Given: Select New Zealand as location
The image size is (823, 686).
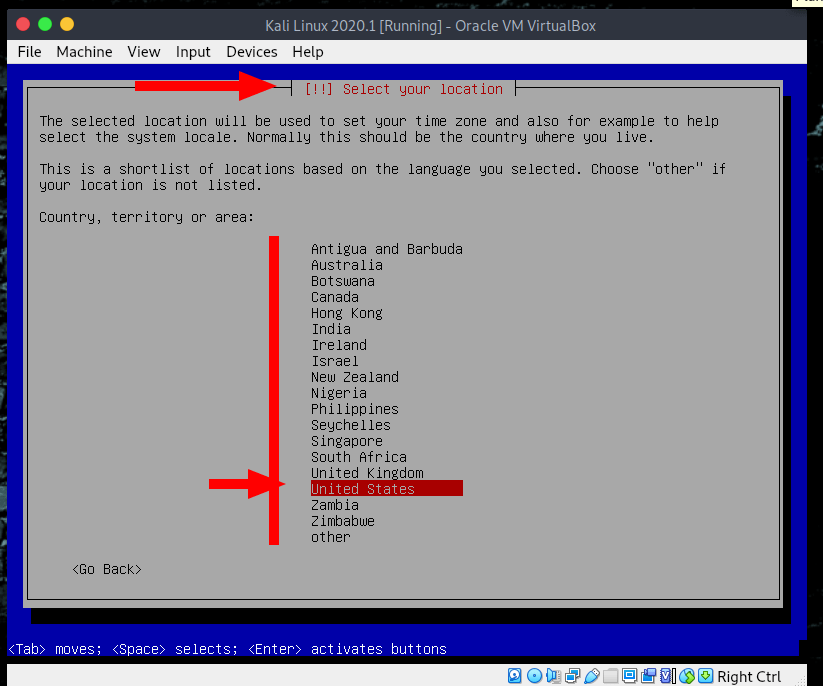Looking at the screenshot, I should tap(355, 377).
